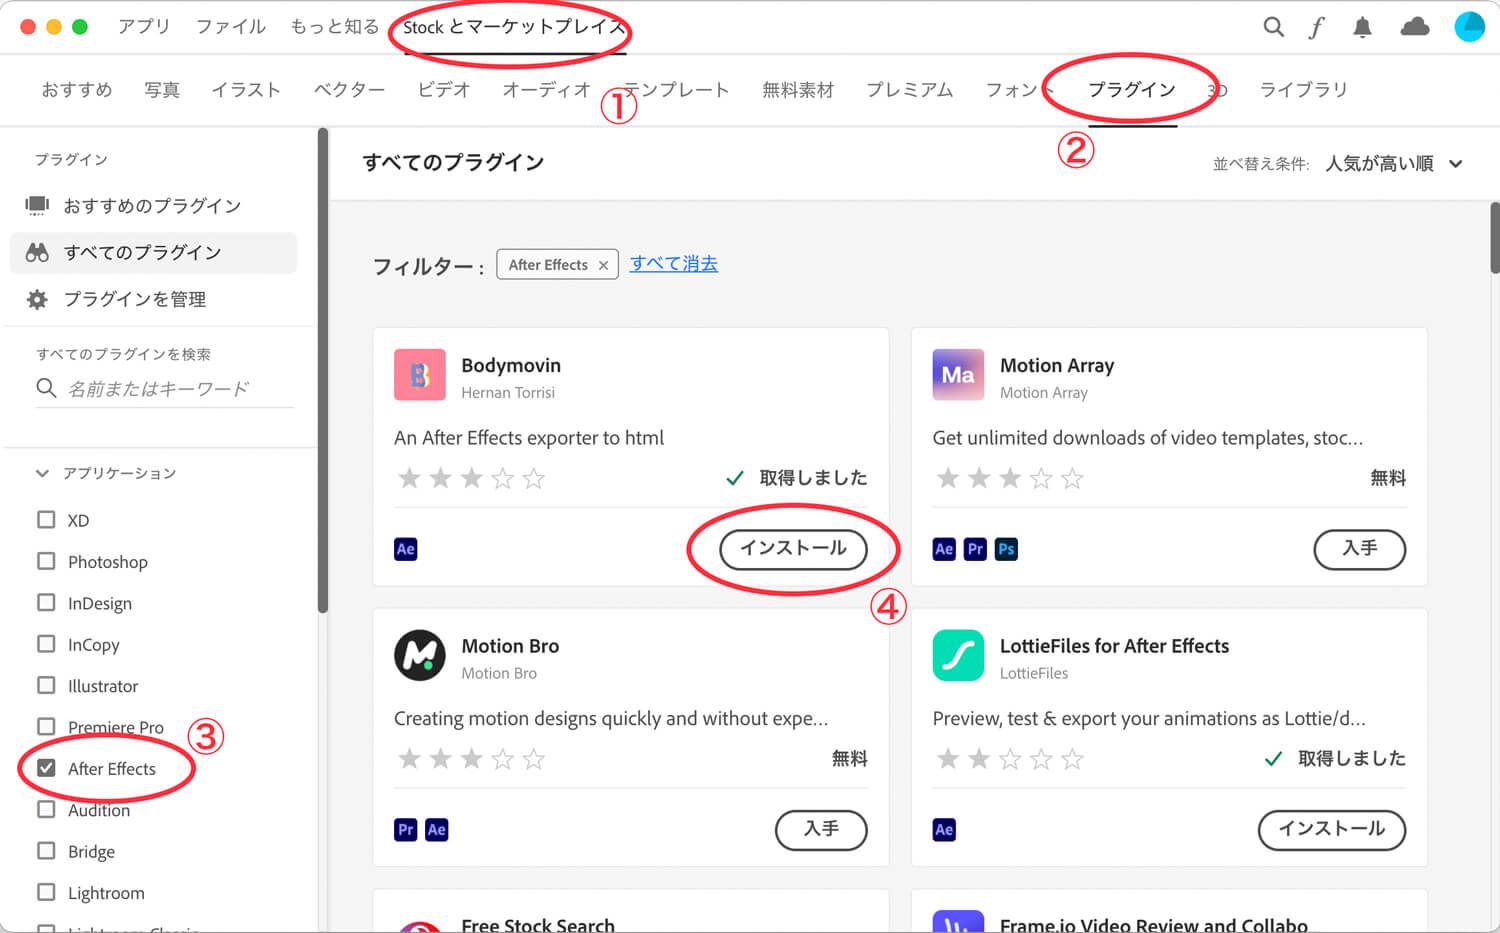Click the Ae badge on Motion Array card
The width and height of the screenshot is (1500, 933).
click(944, 549)
